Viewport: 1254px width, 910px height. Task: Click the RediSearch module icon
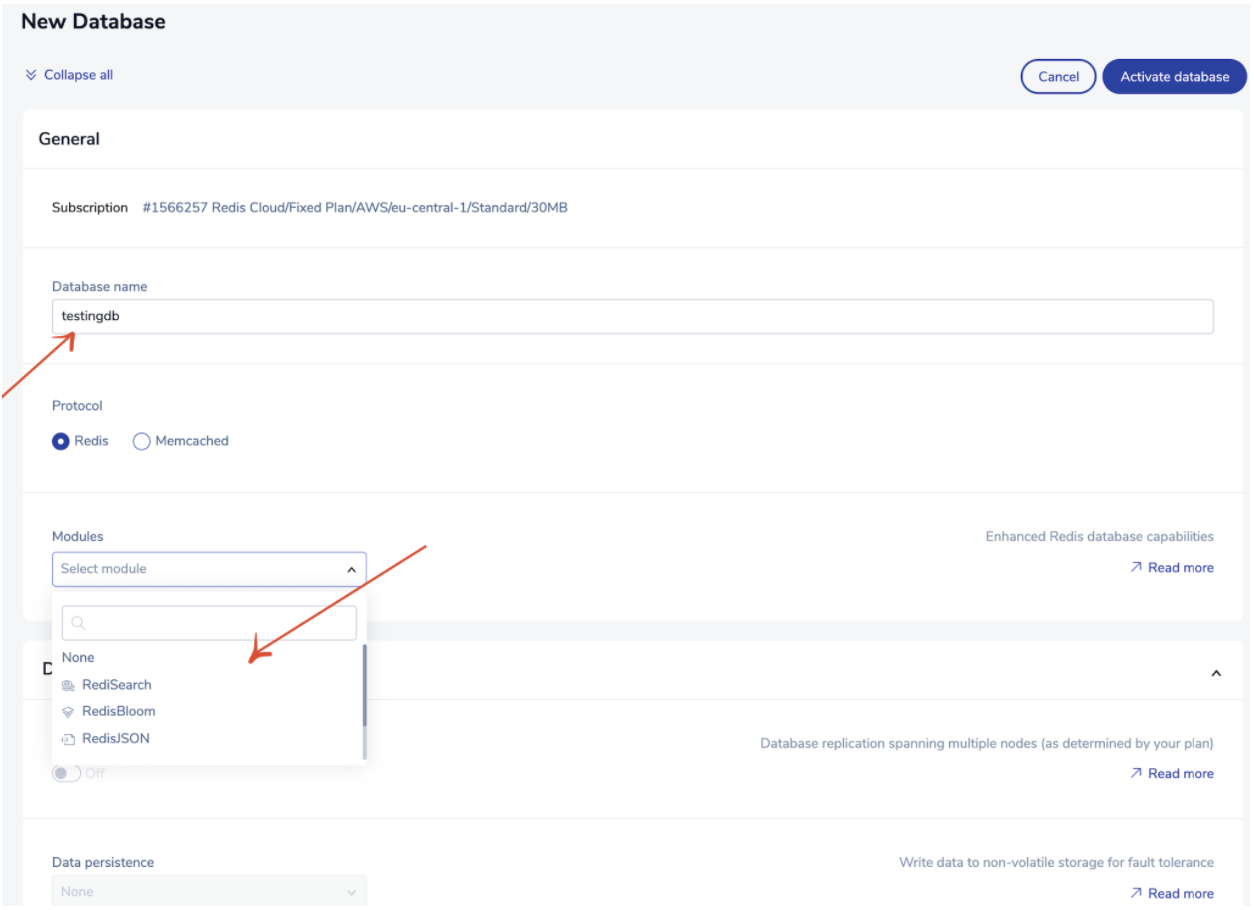coord(68,685)
